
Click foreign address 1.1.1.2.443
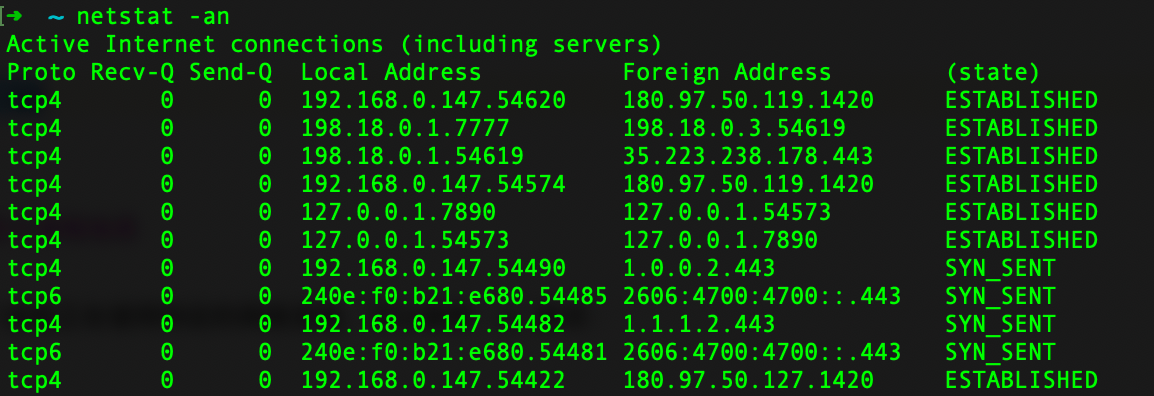[699, 324]
